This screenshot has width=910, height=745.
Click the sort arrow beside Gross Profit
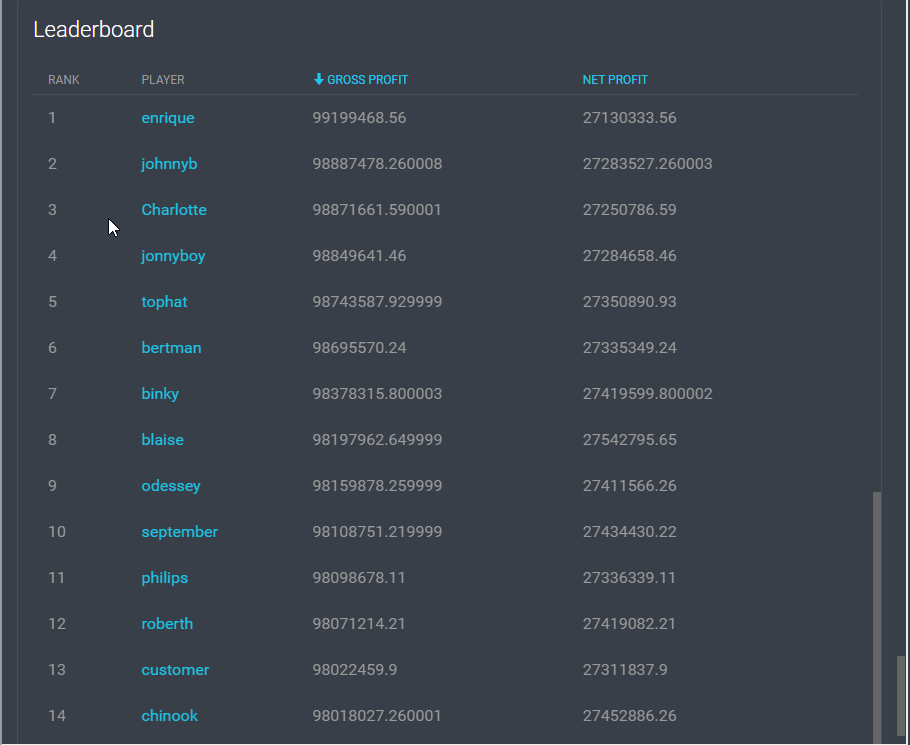318,79
